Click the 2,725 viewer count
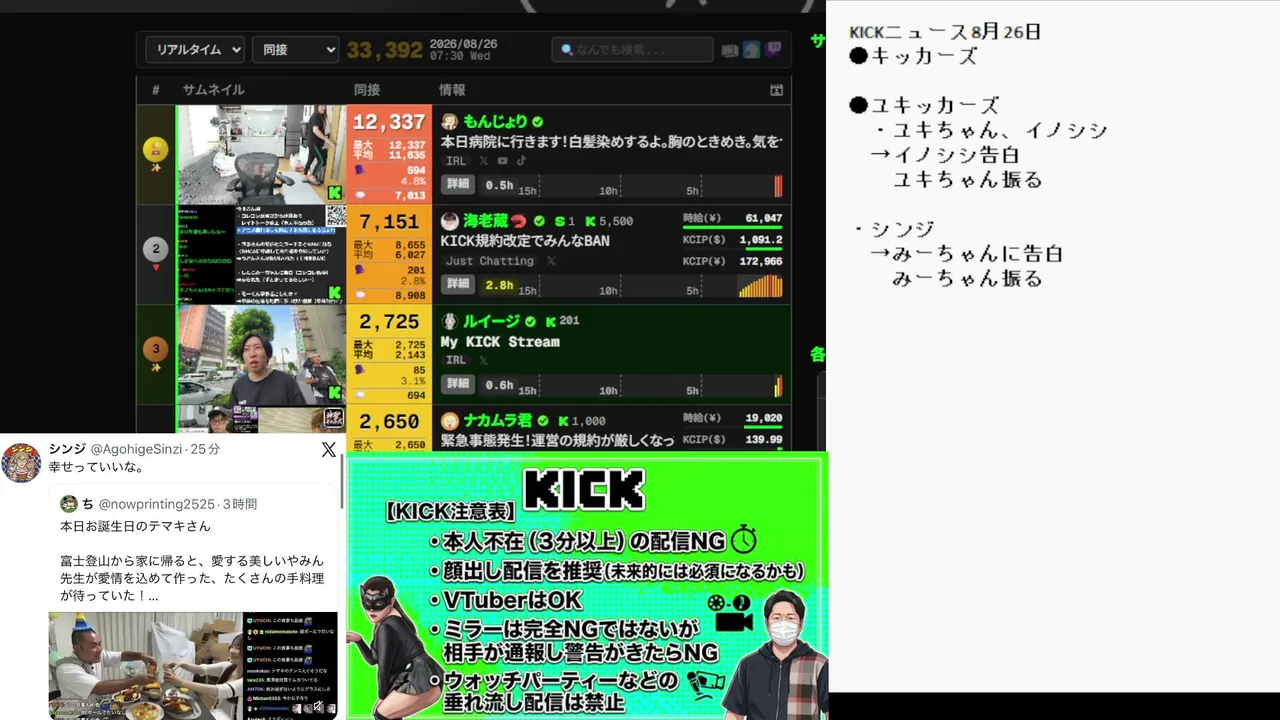Viewport: 1280px width, 720px height. [389, 322]
